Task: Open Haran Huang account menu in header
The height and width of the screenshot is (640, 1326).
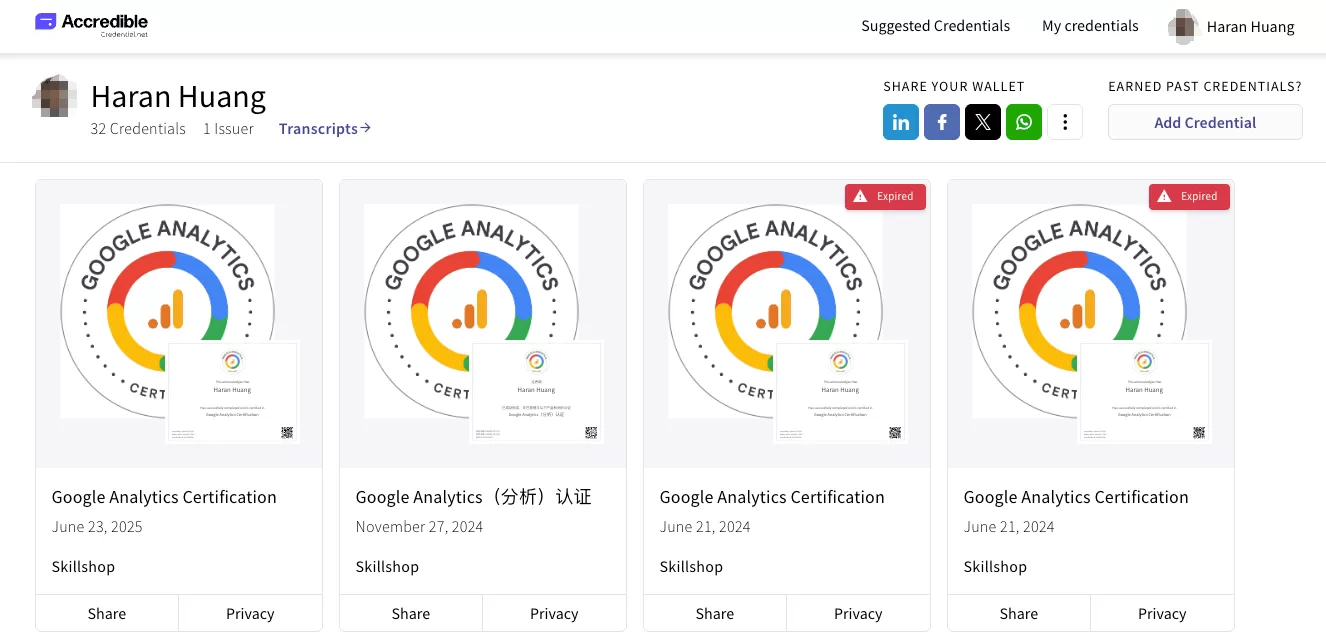Action: coord(1232,27)
